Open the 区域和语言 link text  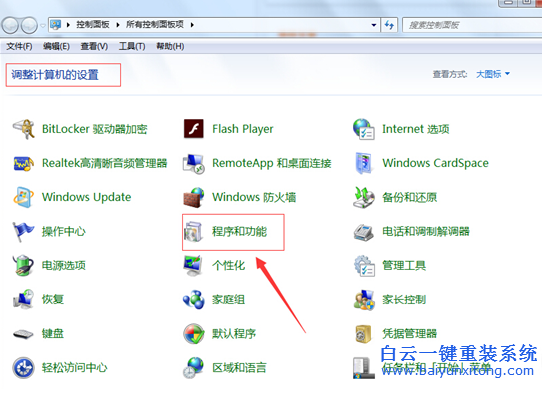tap(240, 368)
